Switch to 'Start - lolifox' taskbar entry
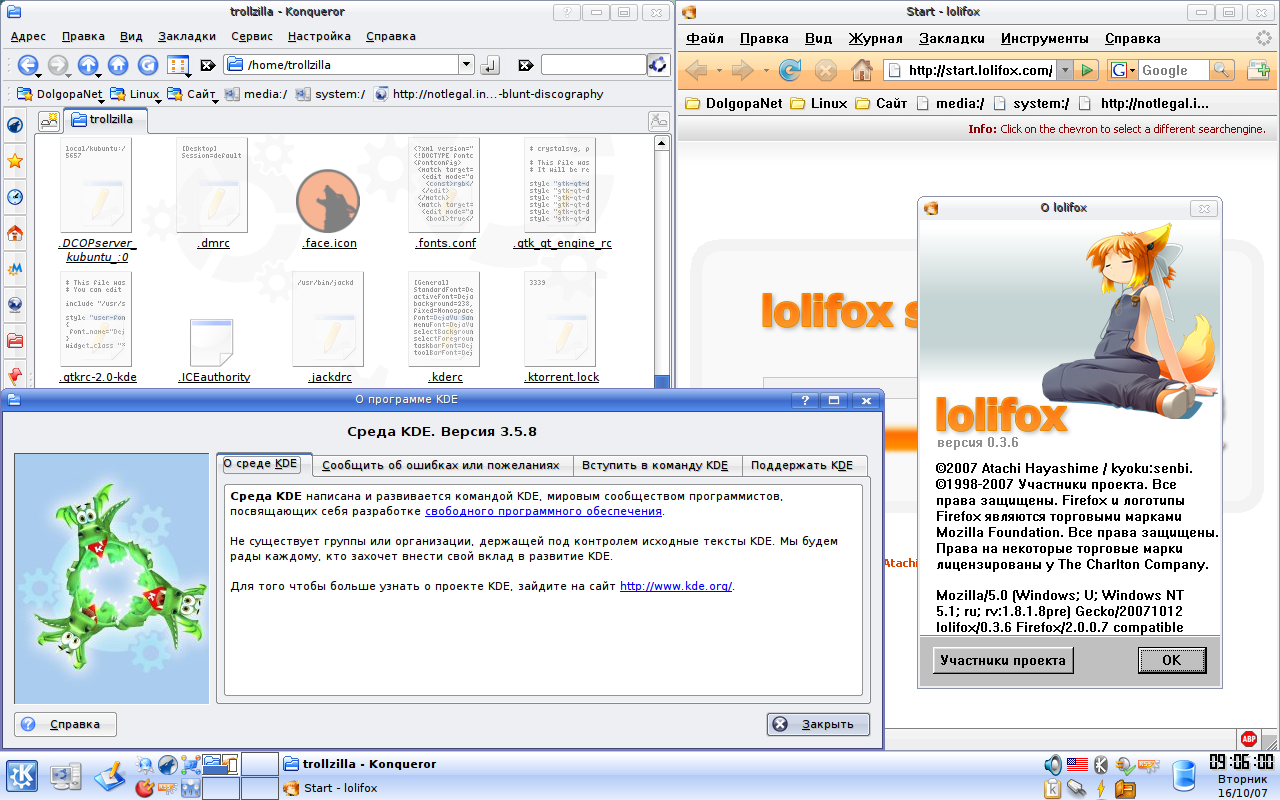The image size is (1280, 800). point(331,788)
